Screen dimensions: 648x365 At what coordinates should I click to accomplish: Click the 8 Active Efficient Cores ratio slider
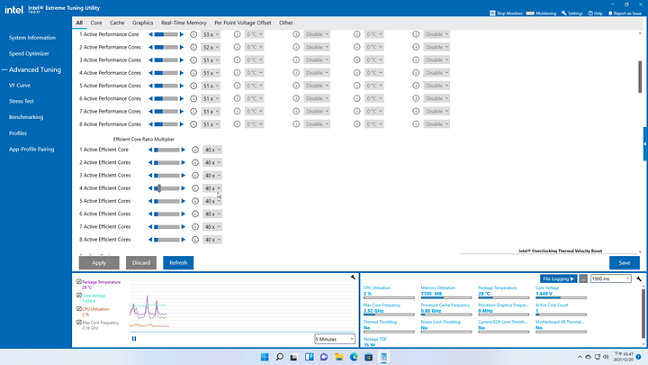167,239
